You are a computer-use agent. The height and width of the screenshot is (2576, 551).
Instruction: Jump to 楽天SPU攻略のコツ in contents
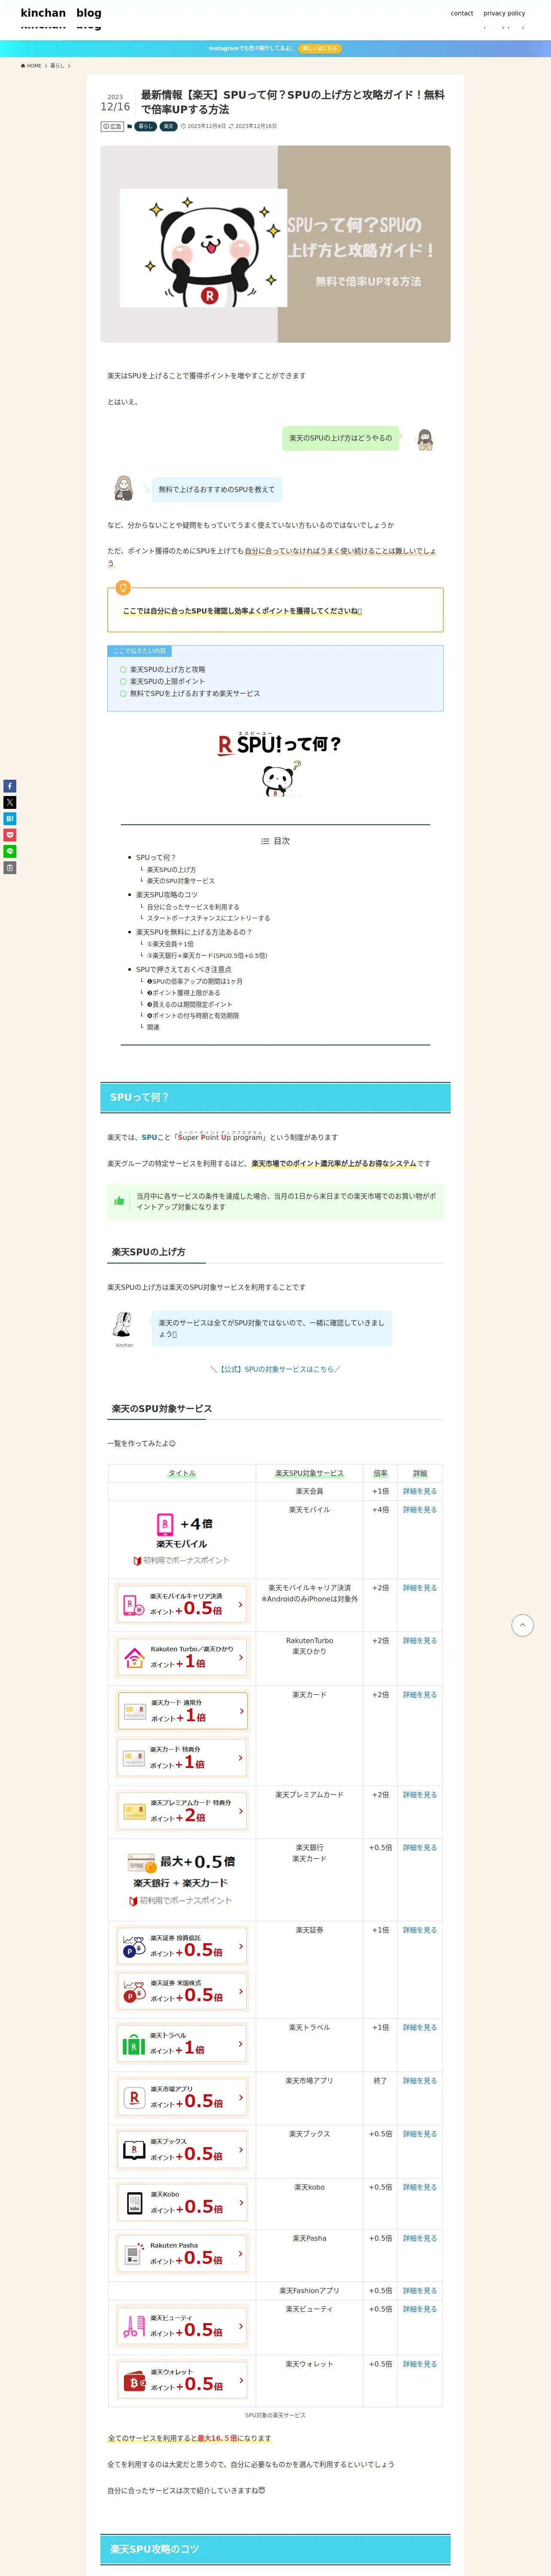pos(167,895)
